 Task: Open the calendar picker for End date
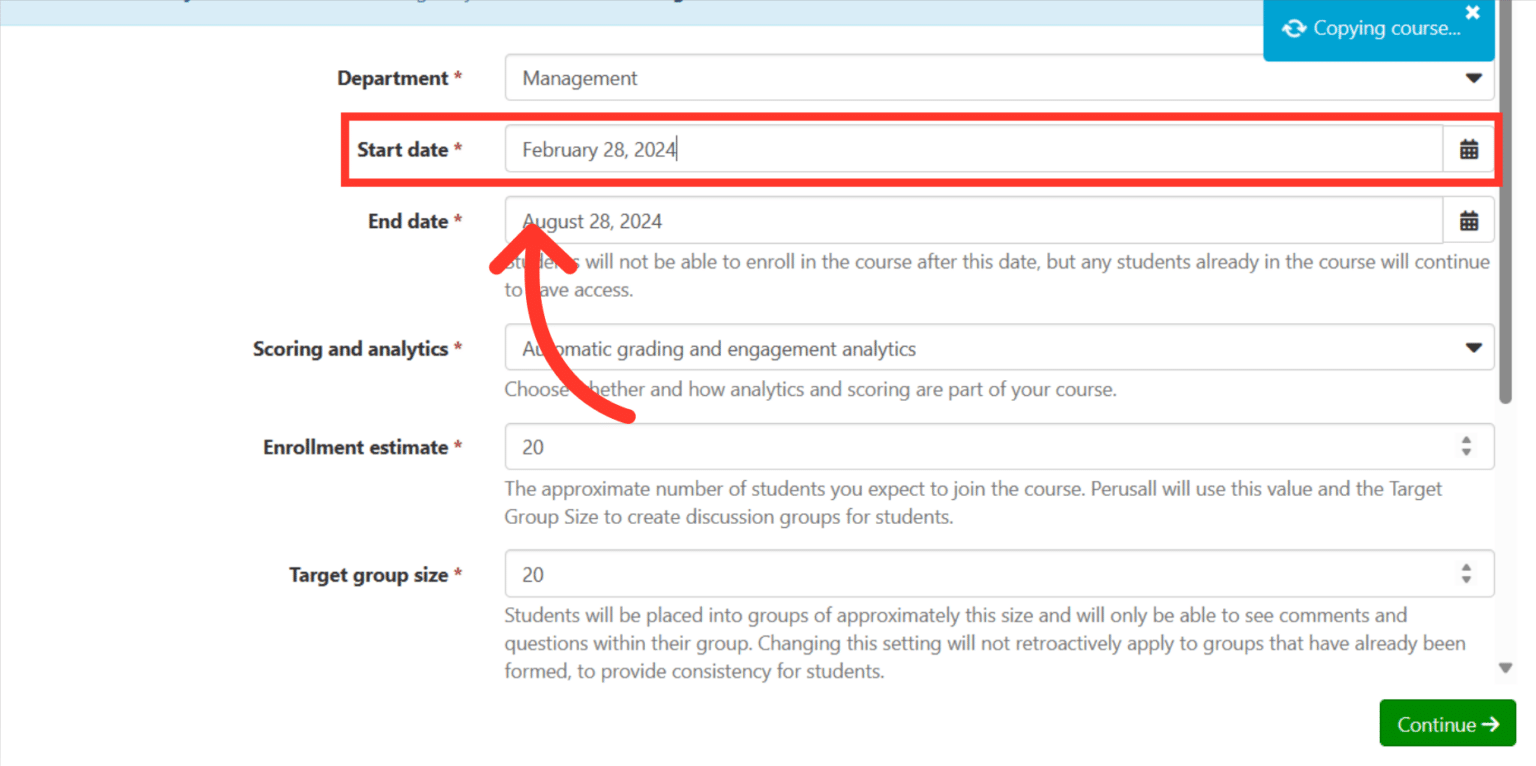click(1468, 220)
